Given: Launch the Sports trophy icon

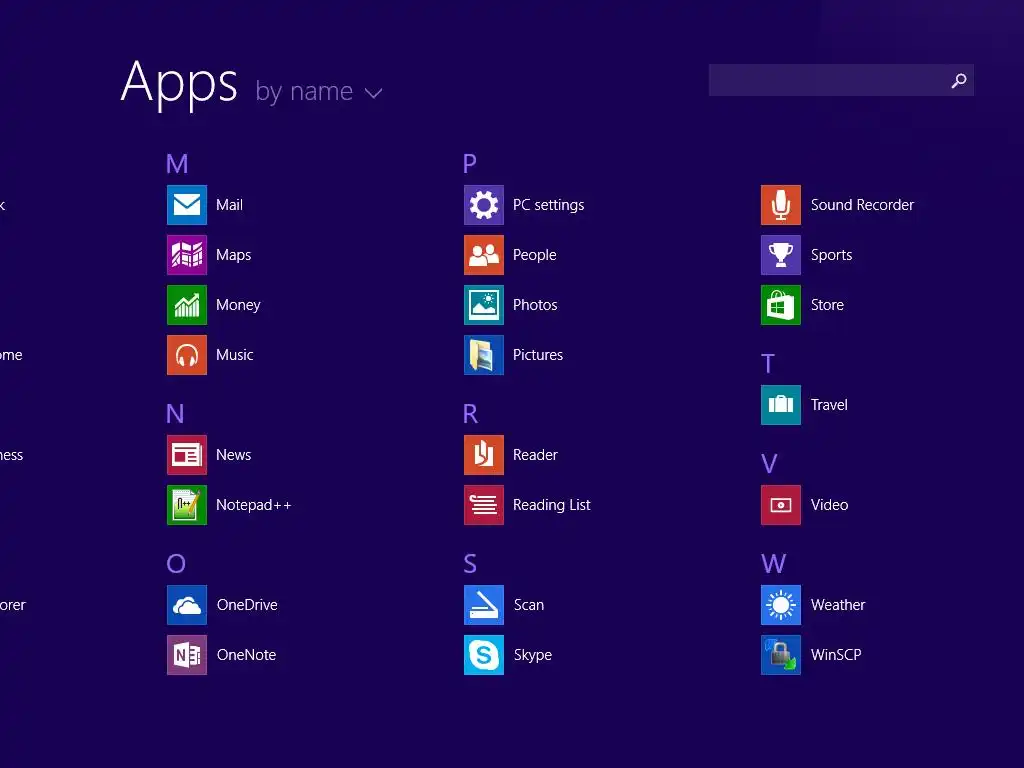Looking at the screenshot, I should click(x=781, y=255).
